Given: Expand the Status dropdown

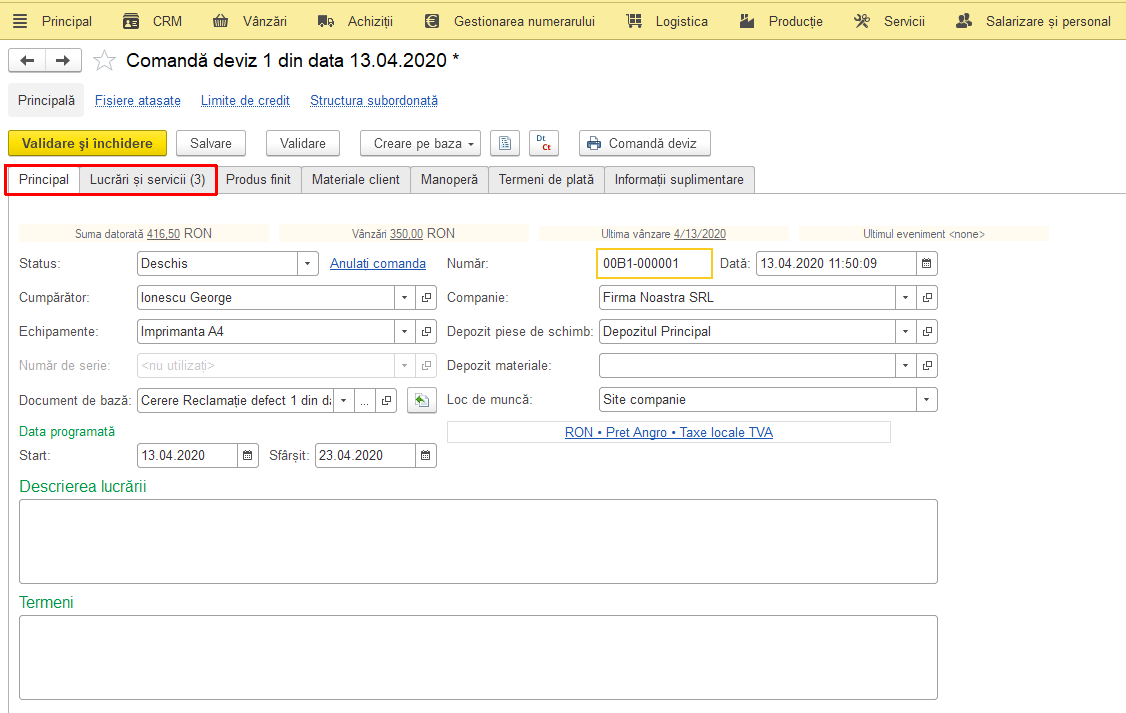Looking at the screenshot, I should (x=307, y=264).
